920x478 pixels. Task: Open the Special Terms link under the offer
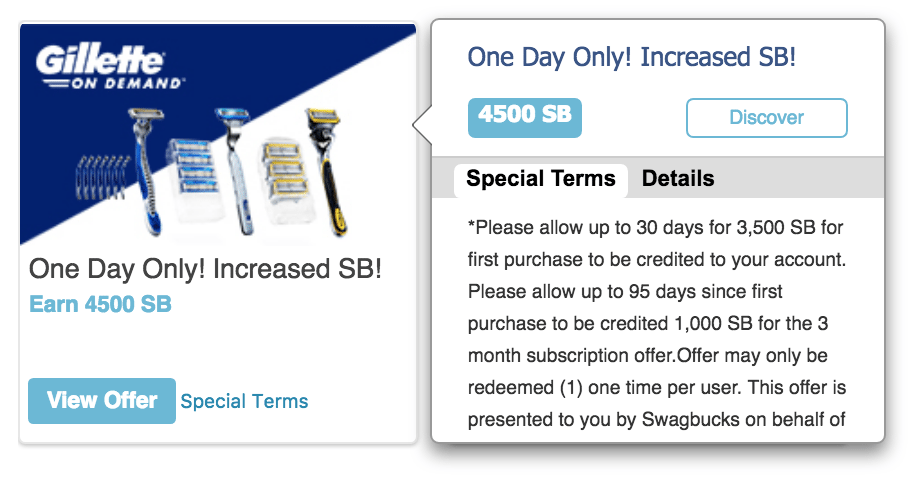click(x=244, y=402)
